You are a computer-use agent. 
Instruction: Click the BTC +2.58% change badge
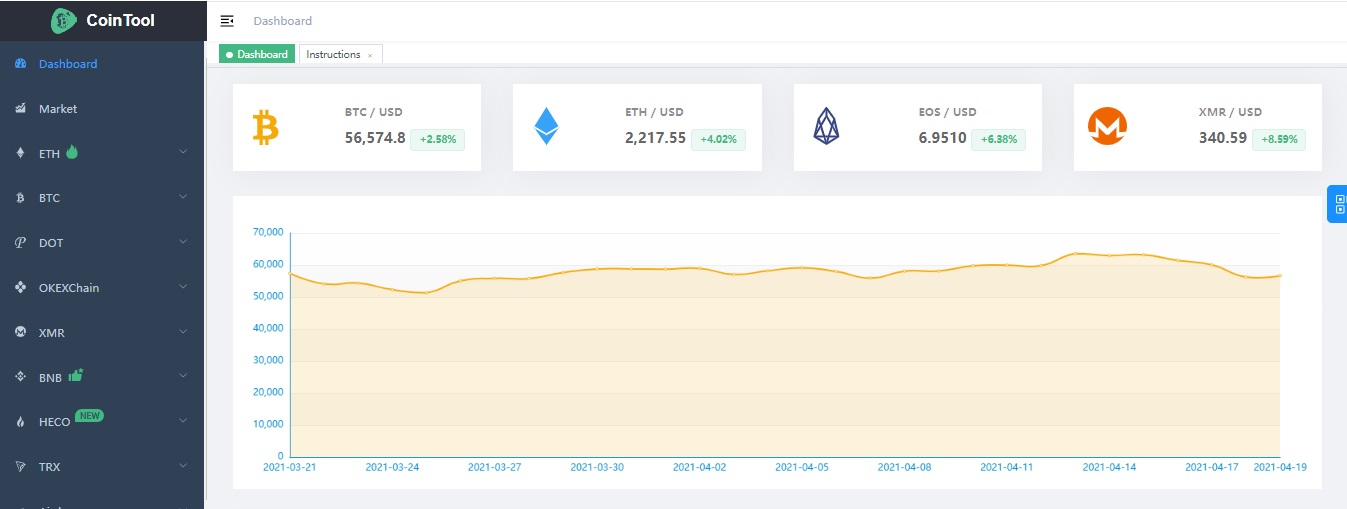tap(438, 139)
